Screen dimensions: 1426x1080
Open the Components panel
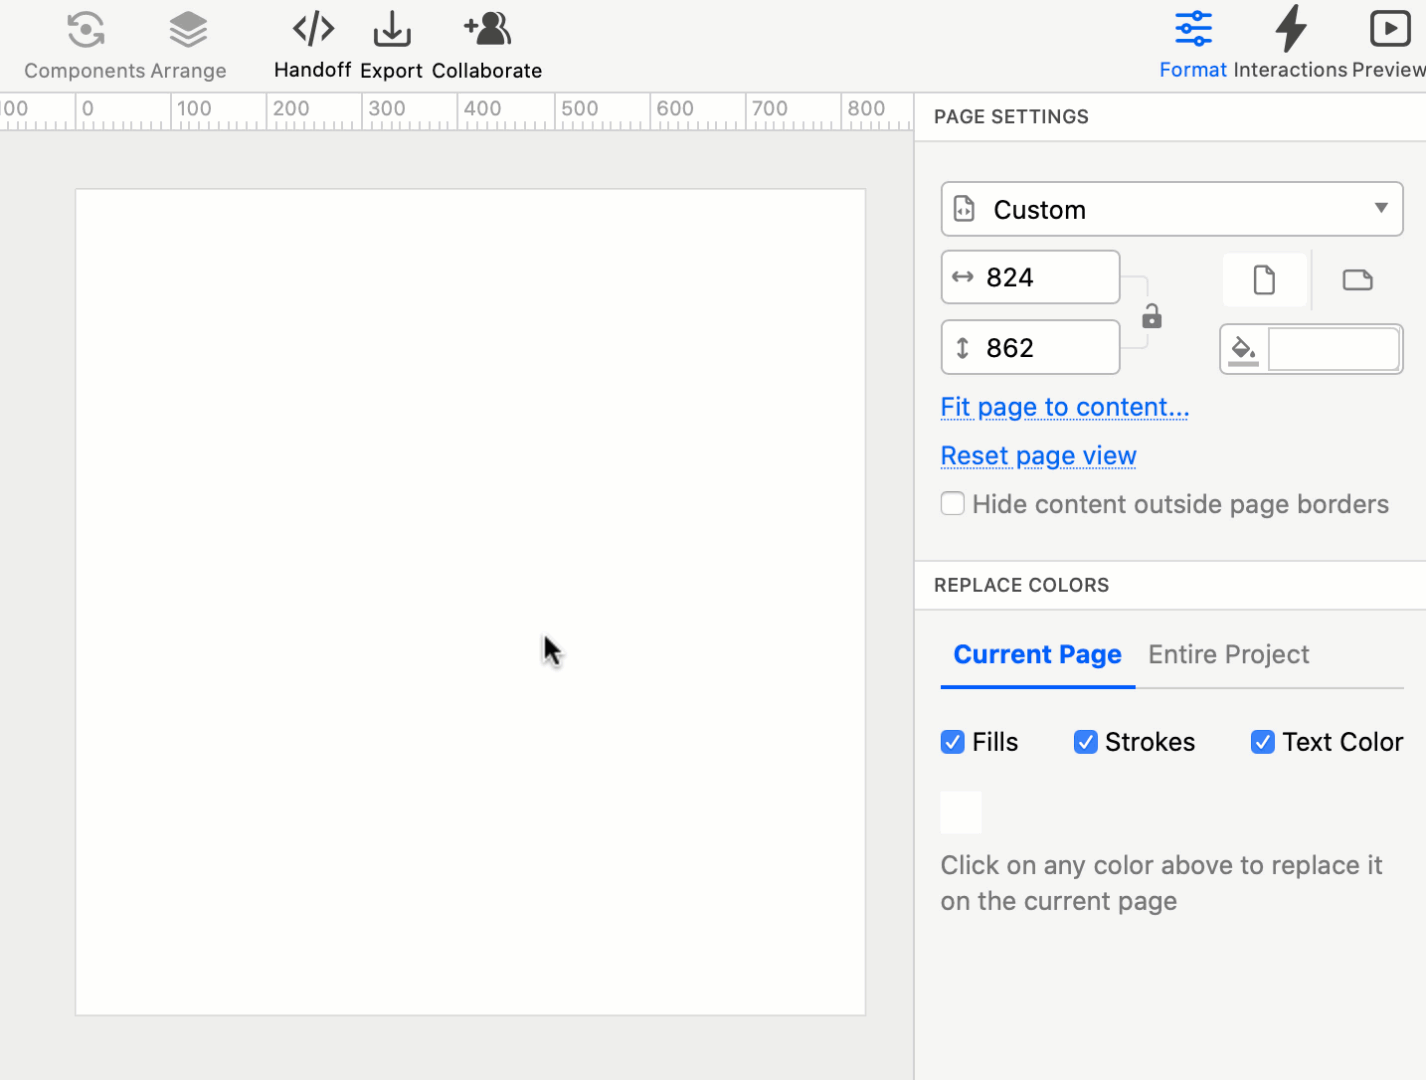click(85, 40)
